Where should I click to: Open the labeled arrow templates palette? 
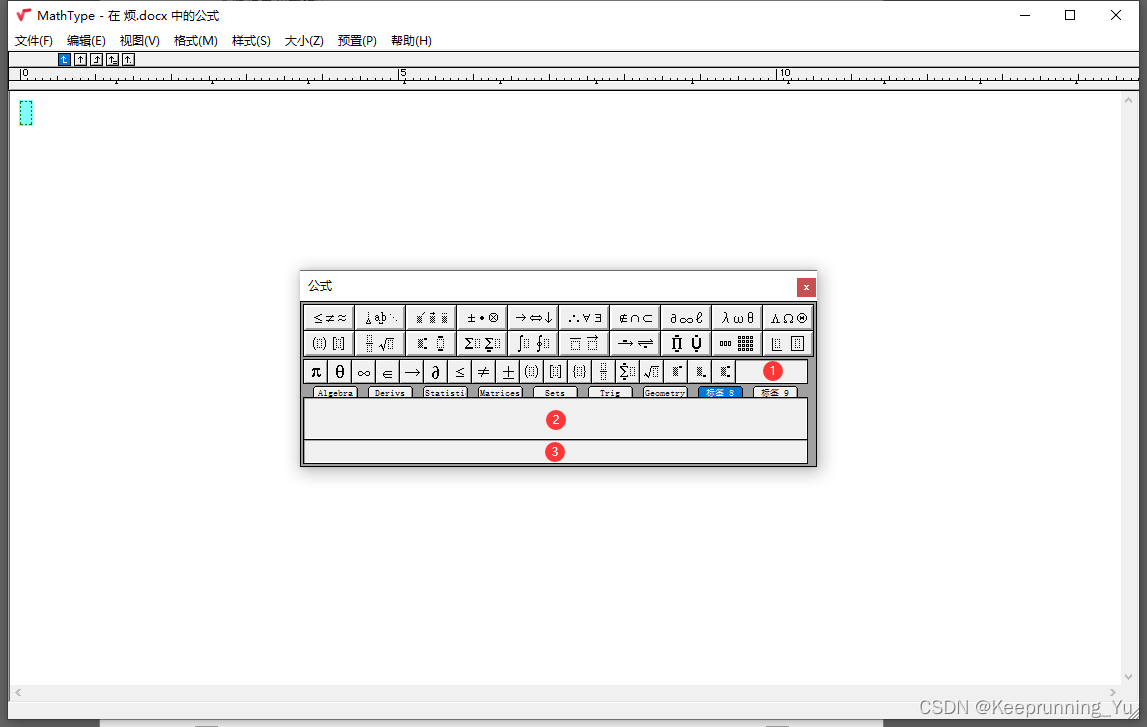pos(635,343)
